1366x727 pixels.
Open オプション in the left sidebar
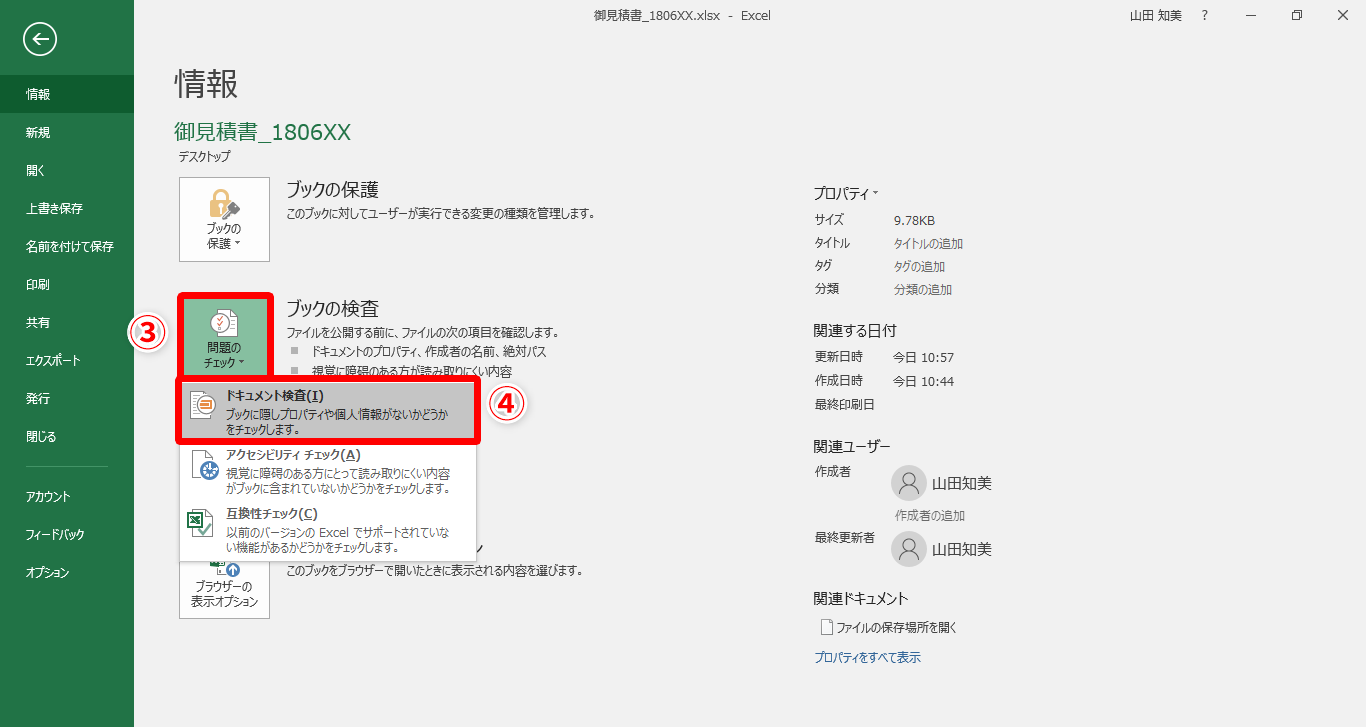(x=67, y=572)
